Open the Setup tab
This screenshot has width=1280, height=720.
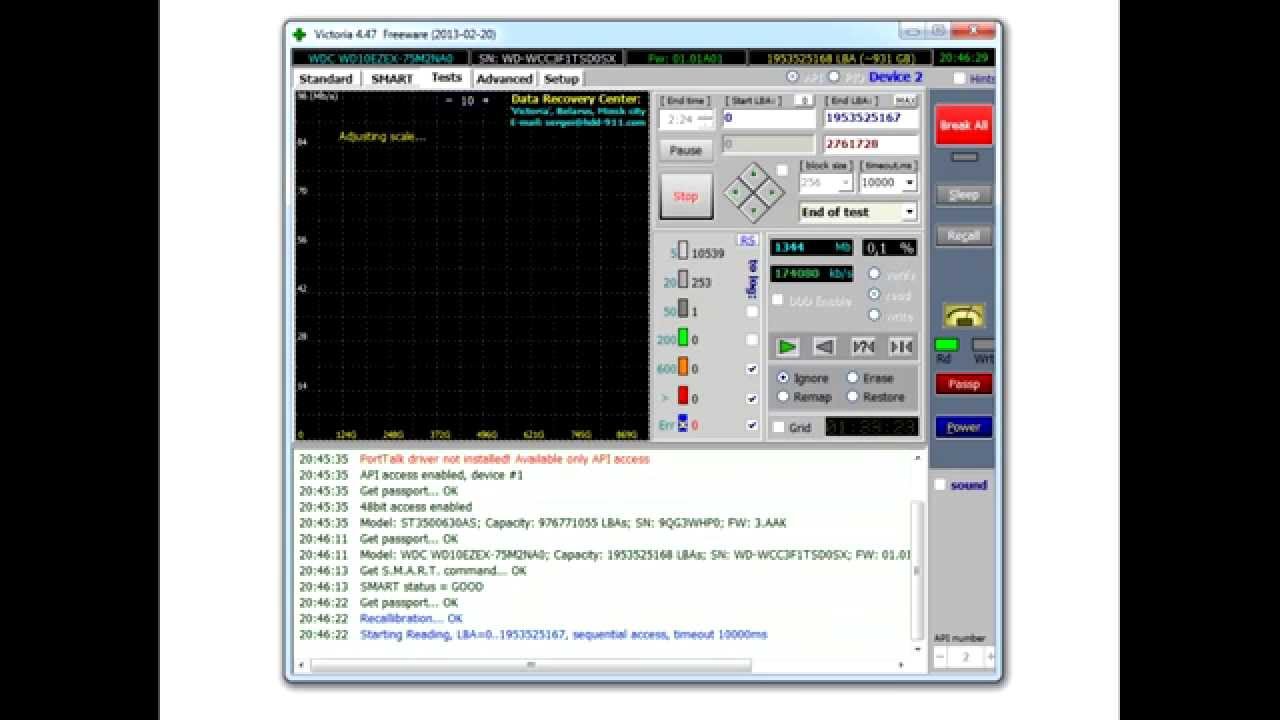[561, 79]
